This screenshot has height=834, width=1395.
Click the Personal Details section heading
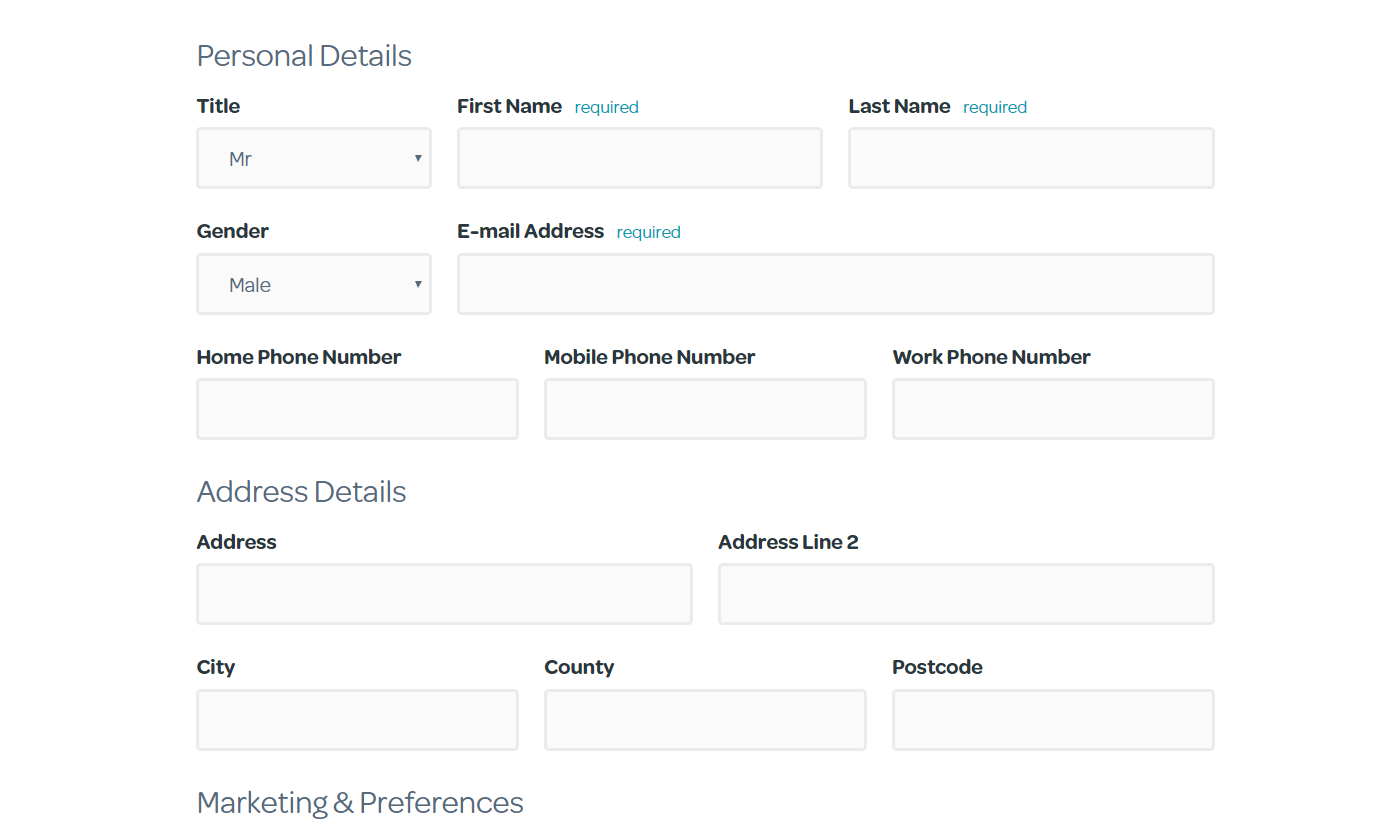coord(304,56)
